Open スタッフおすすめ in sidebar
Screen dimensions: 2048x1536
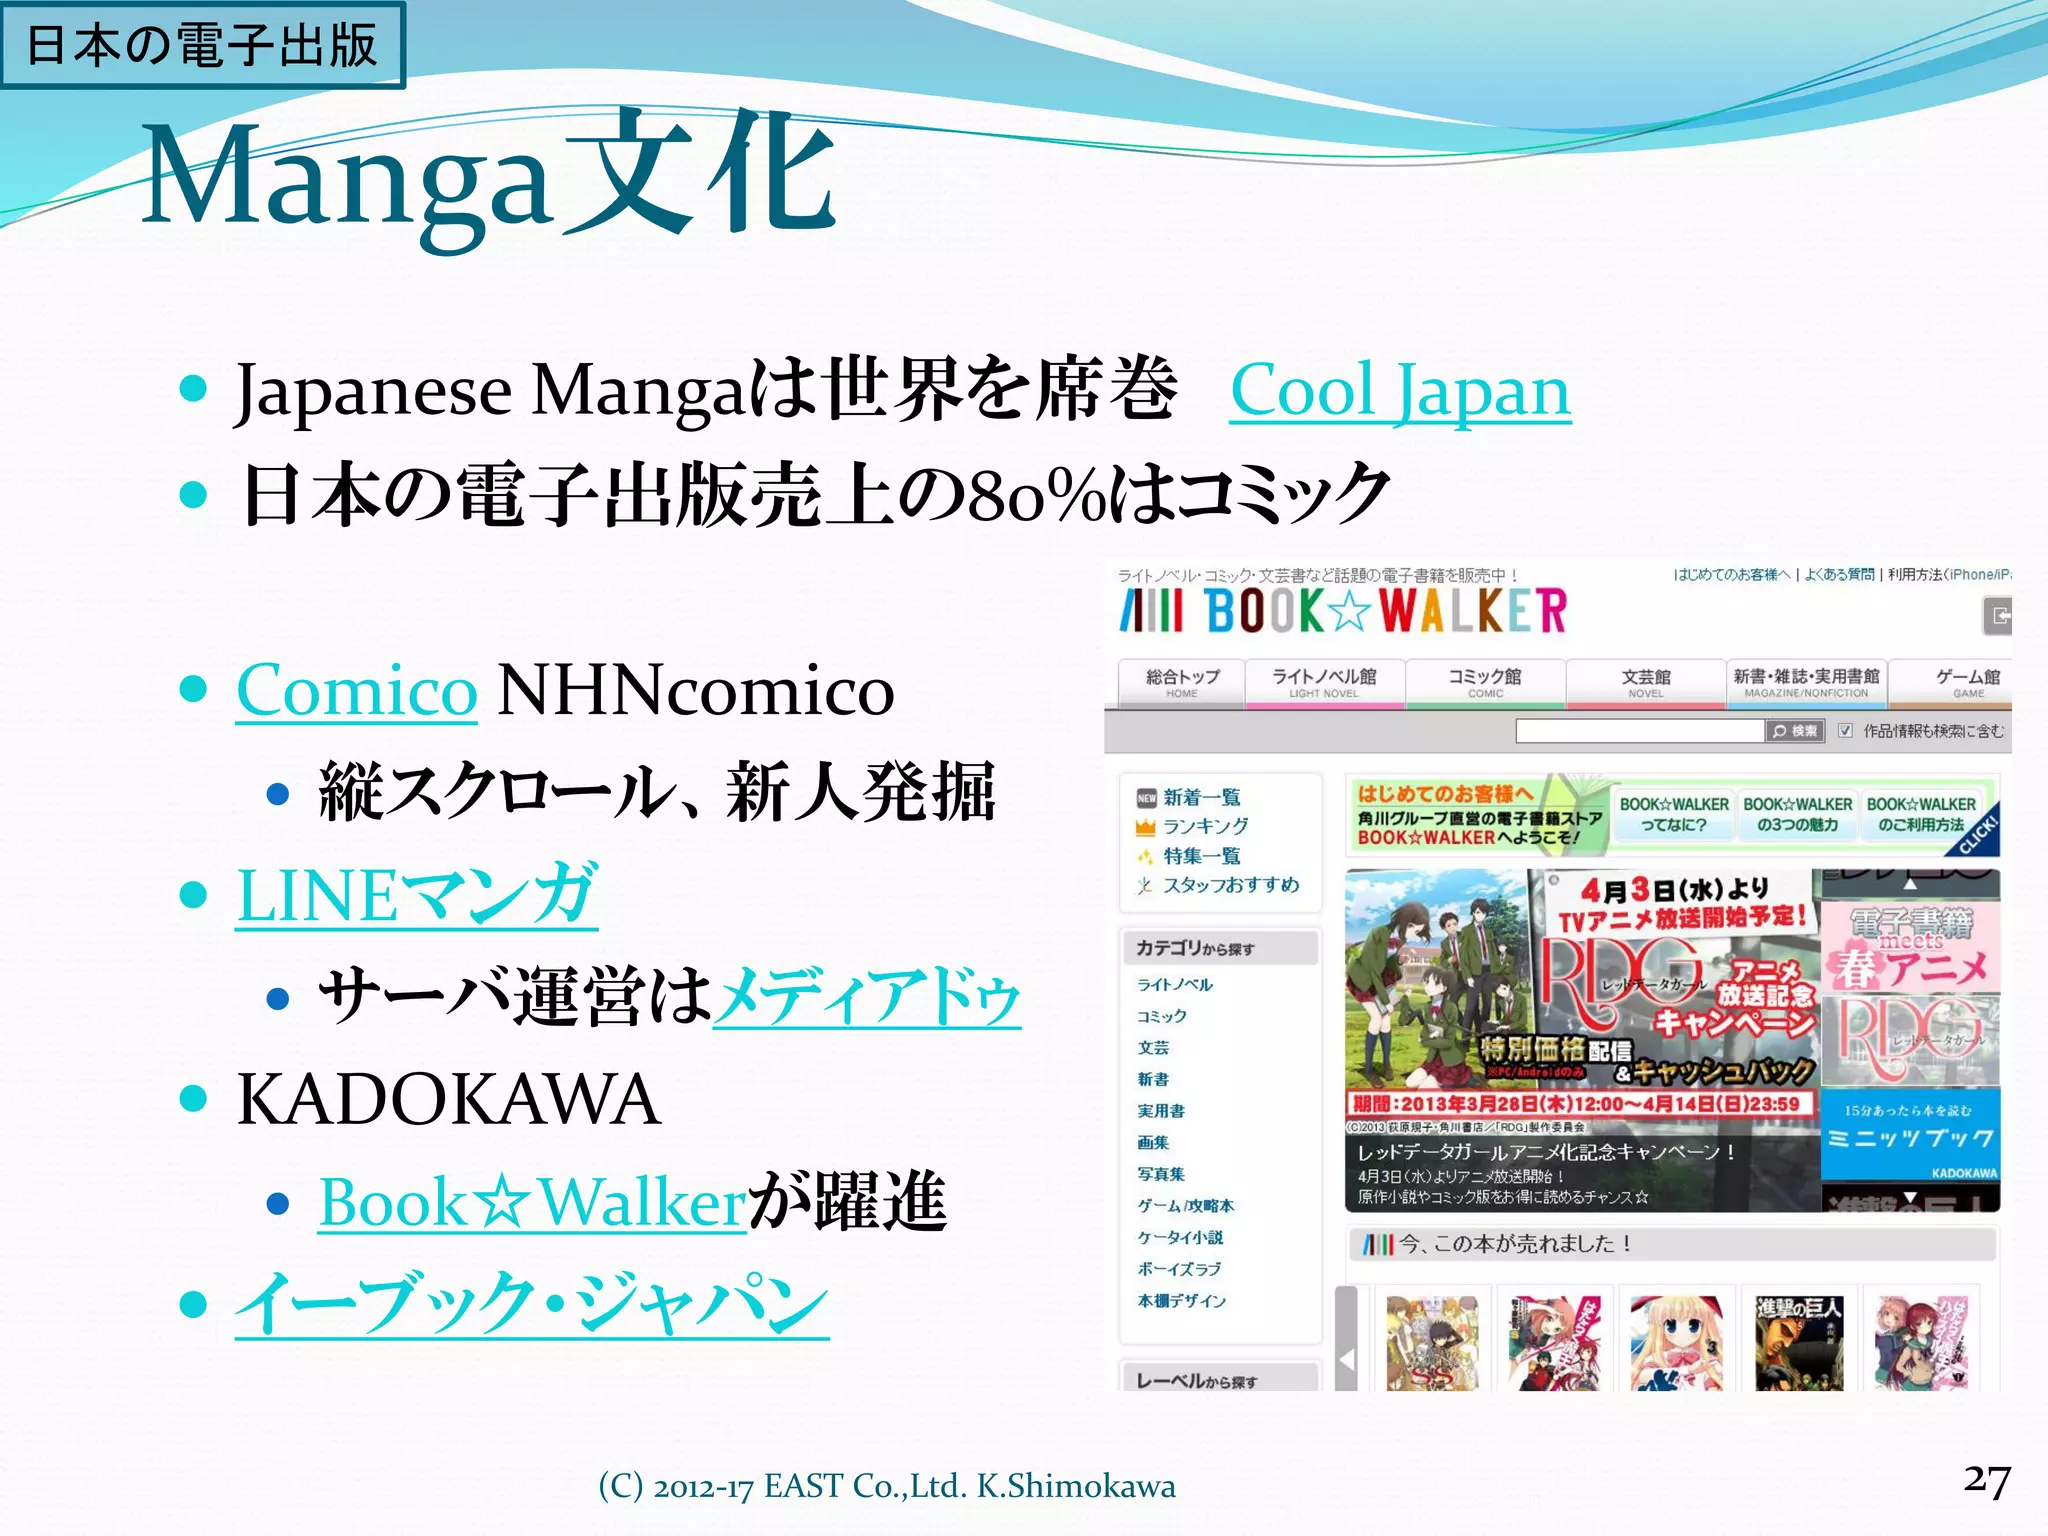pos(1231,885)
